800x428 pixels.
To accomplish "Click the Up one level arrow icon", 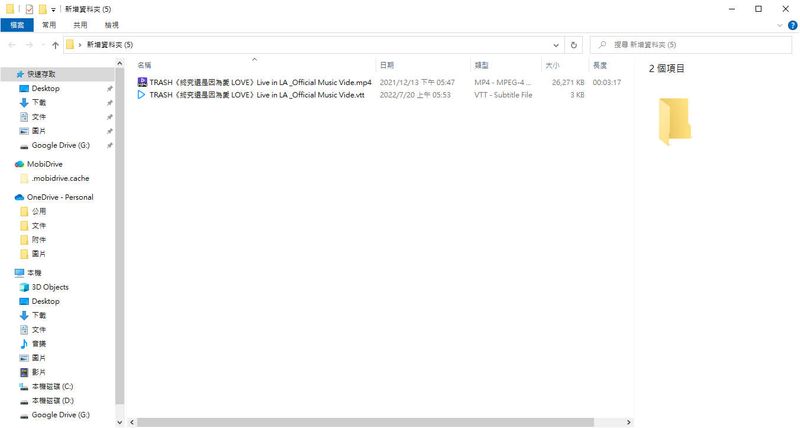I will pos(55,45).
